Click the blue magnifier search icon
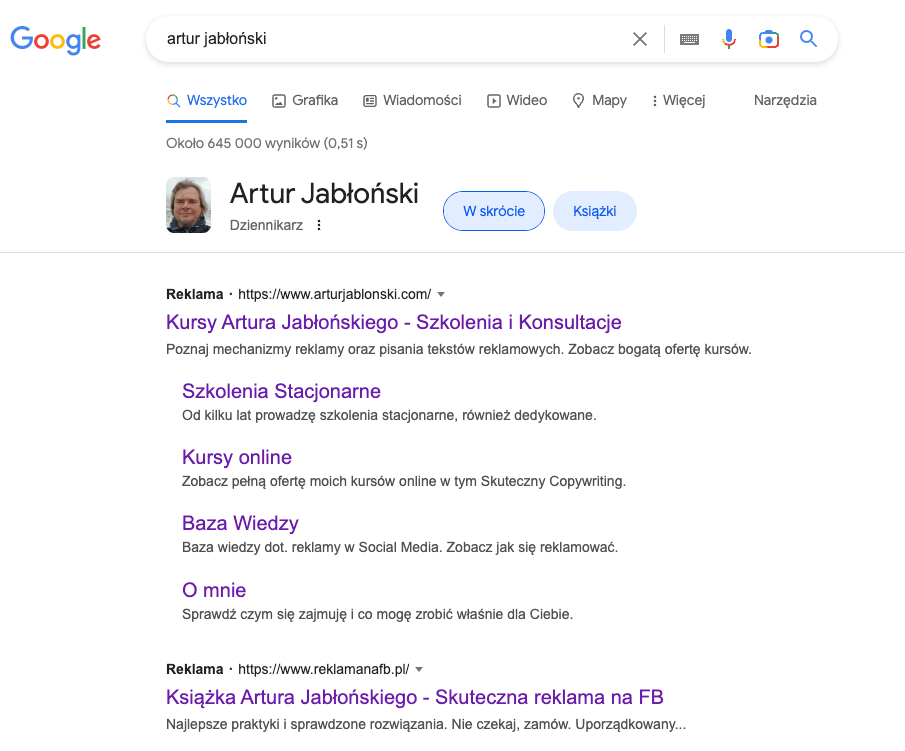The height and width of the screenshot is (751, 905). [x=808, y=39]
